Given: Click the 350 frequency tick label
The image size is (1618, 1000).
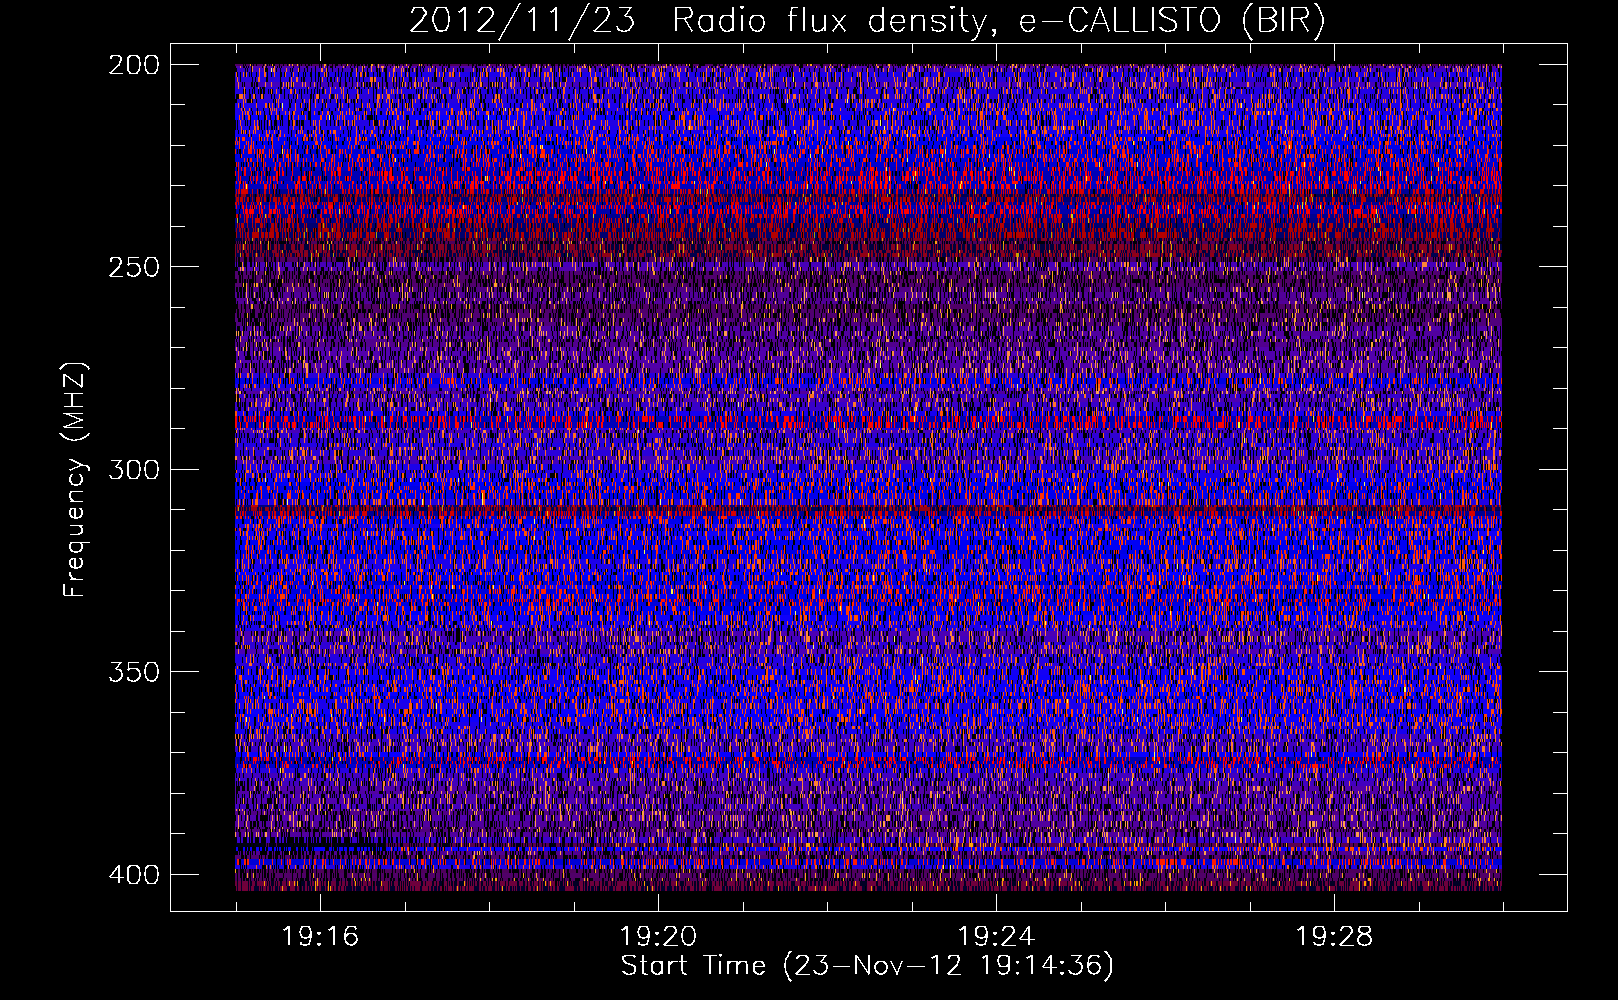Looking at the screenshot, I should pos(133,672).
